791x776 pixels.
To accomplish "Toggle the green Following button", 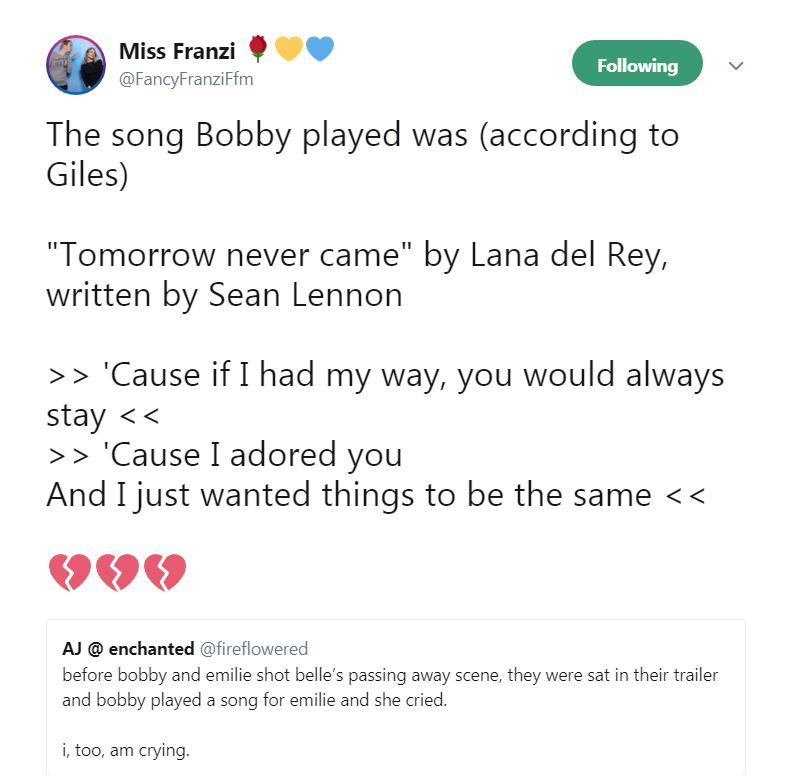I will (x=637, y=65).
